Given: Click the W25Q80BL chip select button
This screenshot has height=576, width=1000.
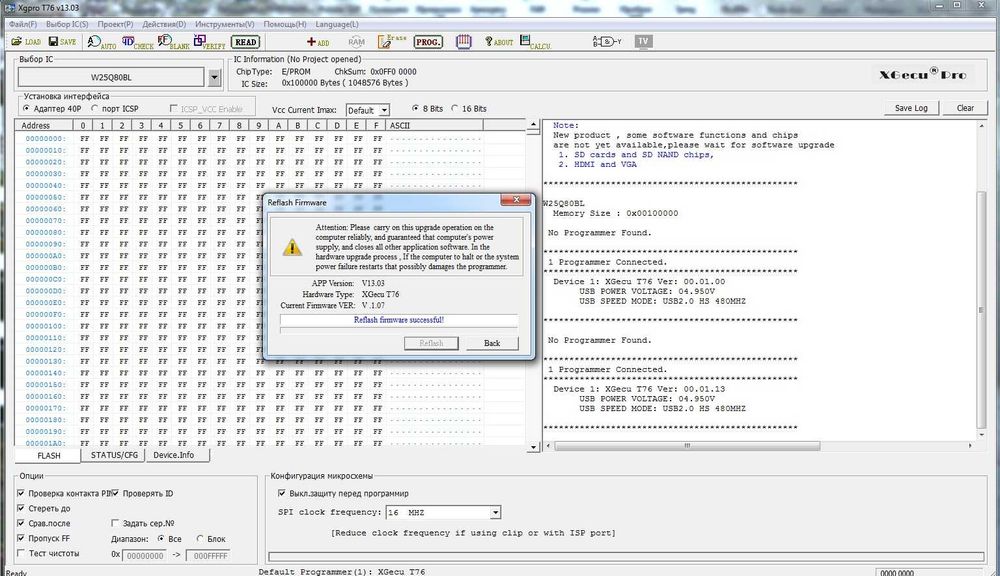Looking at the screenshot, I should tap(111, 77).
